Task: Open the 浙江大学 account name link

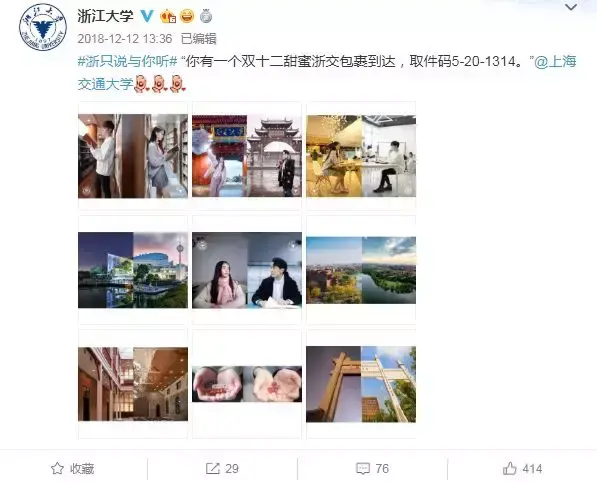Action: point(105,16)
